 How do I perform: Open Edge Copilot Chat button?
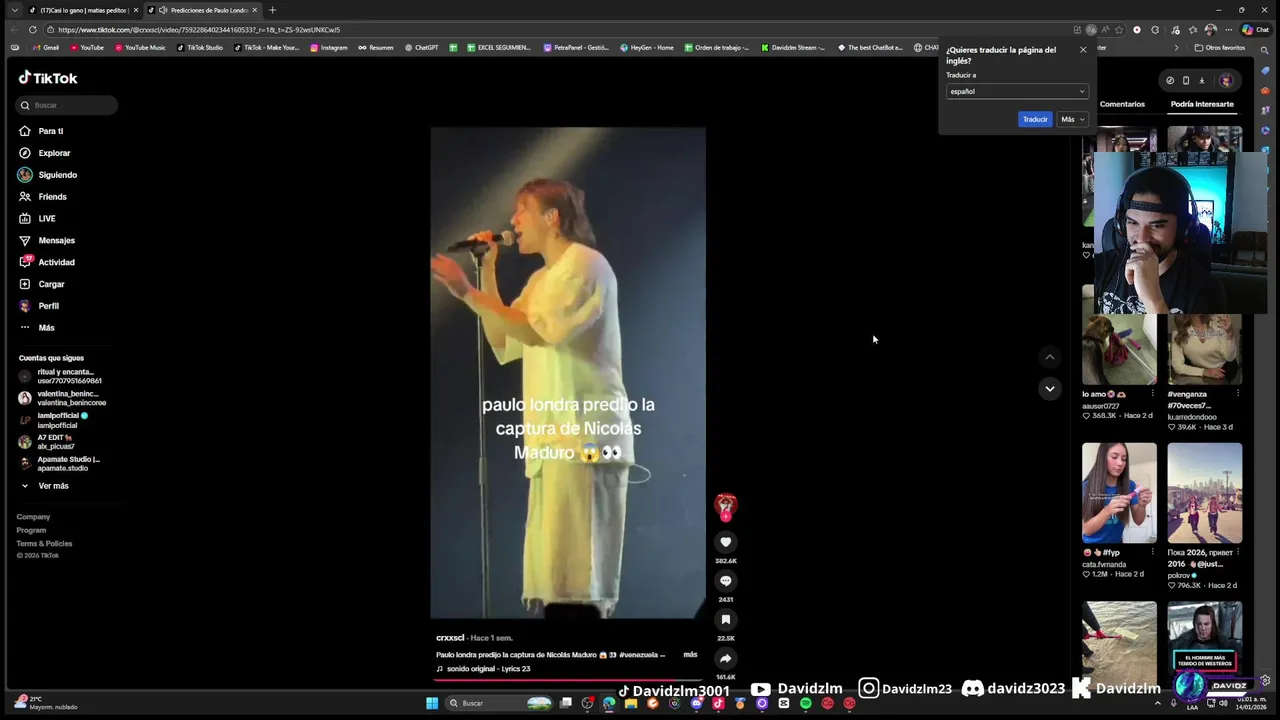[x=1255, y=30]
